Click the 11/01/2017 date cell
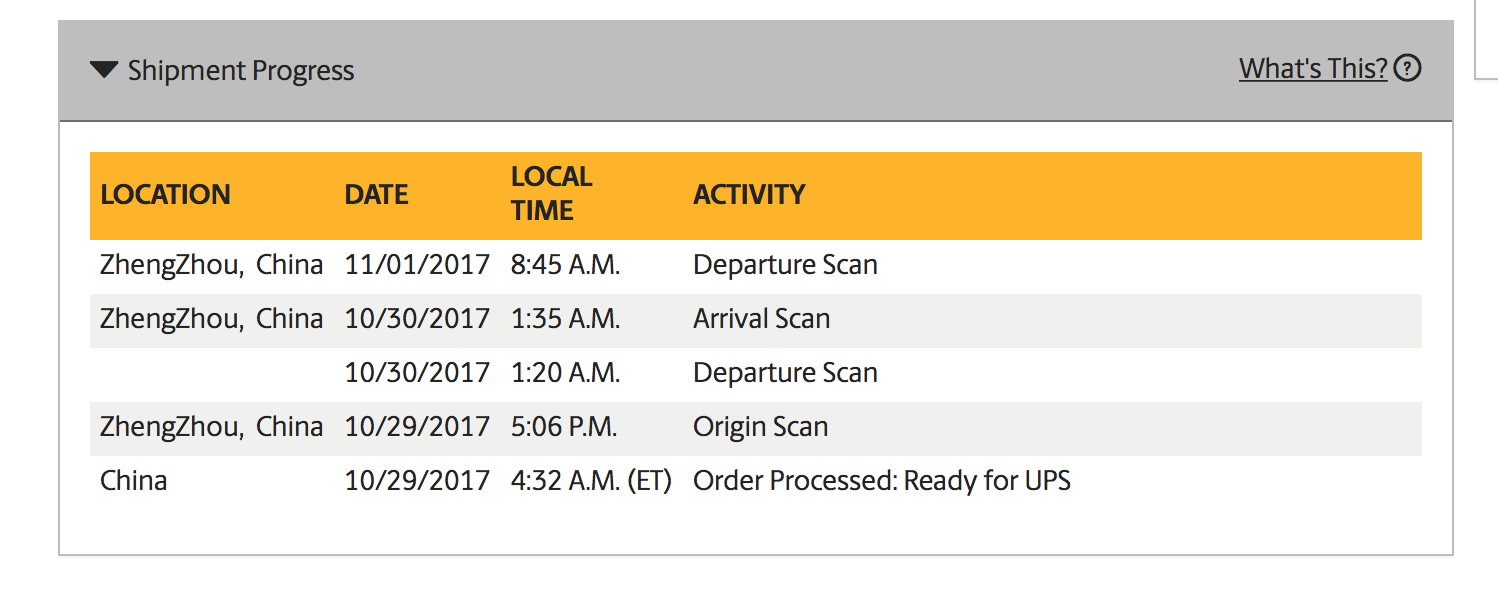This screenshot has height=590, width=1498. pyautogui.click(x=417, y=265)
